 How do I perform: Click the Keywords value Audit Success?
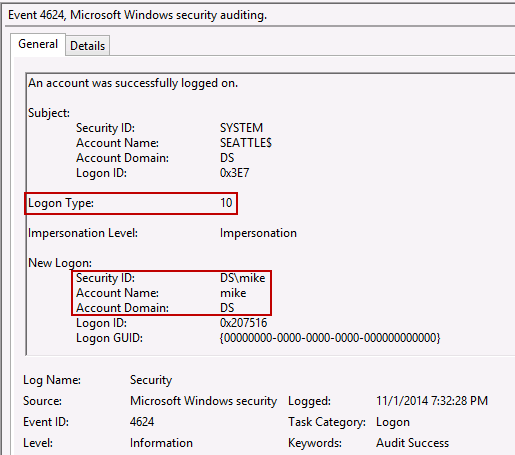coord(413,443)
